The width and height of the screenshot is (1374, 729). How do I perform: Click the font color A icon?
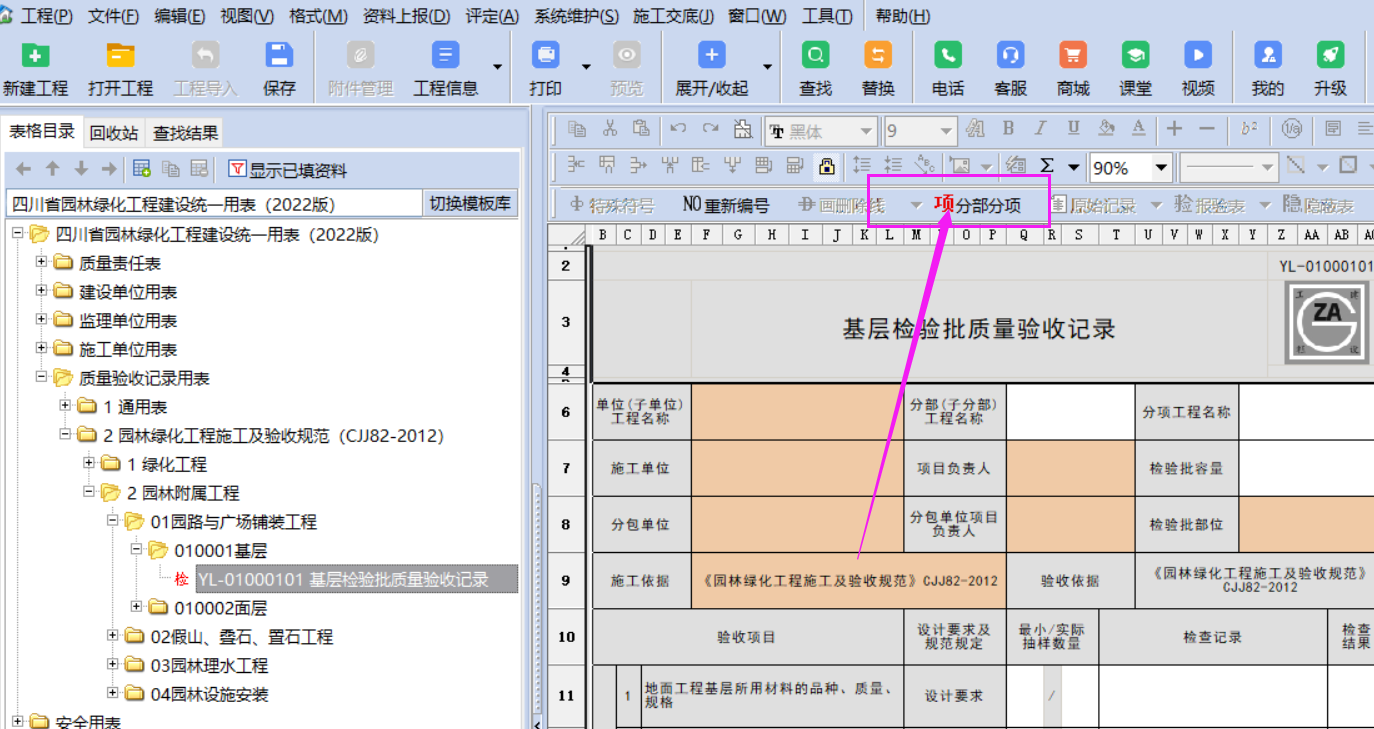click(x=1138, y=129)
